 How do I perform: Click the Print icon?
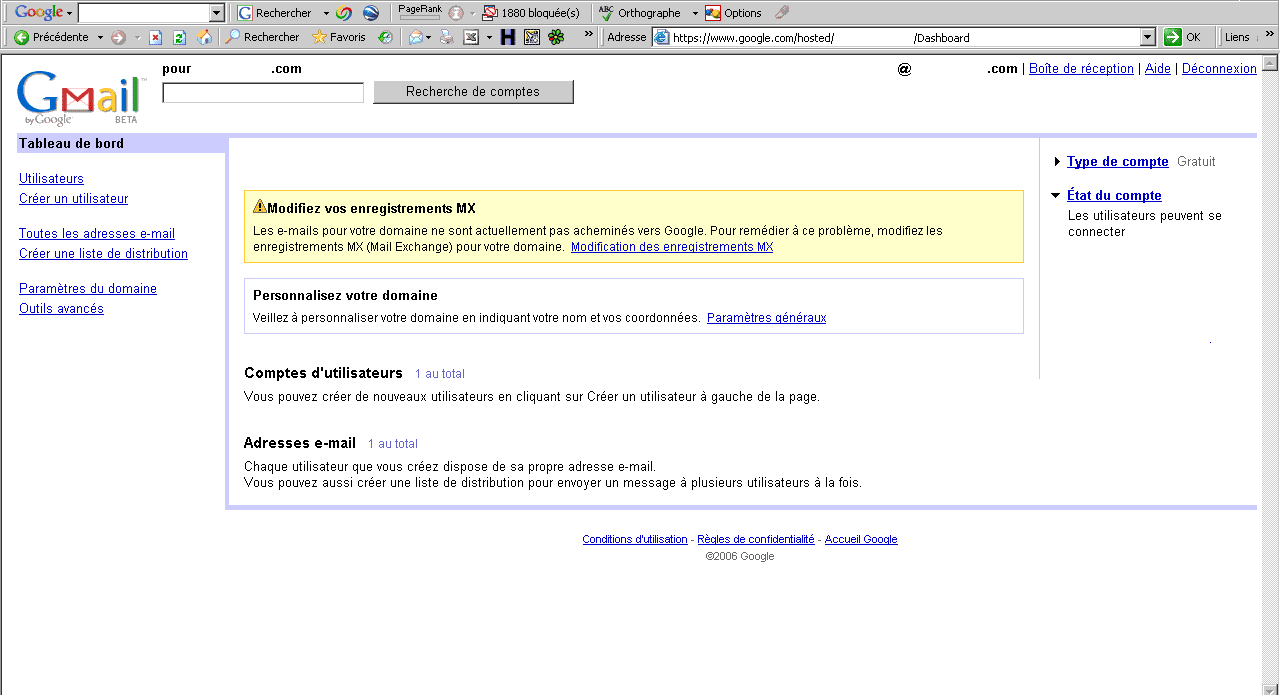pos(447,37)
